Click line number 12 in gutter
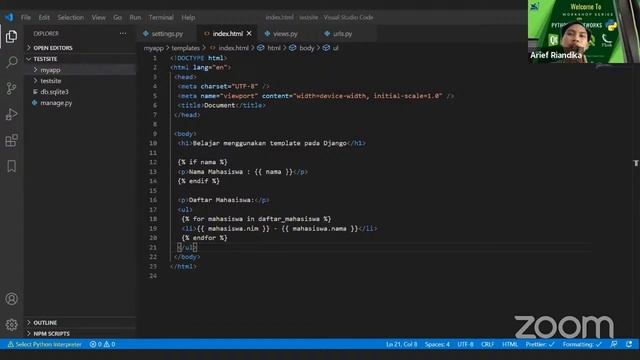Viewport: 640px width, 360px height. [x=153, y=162]
